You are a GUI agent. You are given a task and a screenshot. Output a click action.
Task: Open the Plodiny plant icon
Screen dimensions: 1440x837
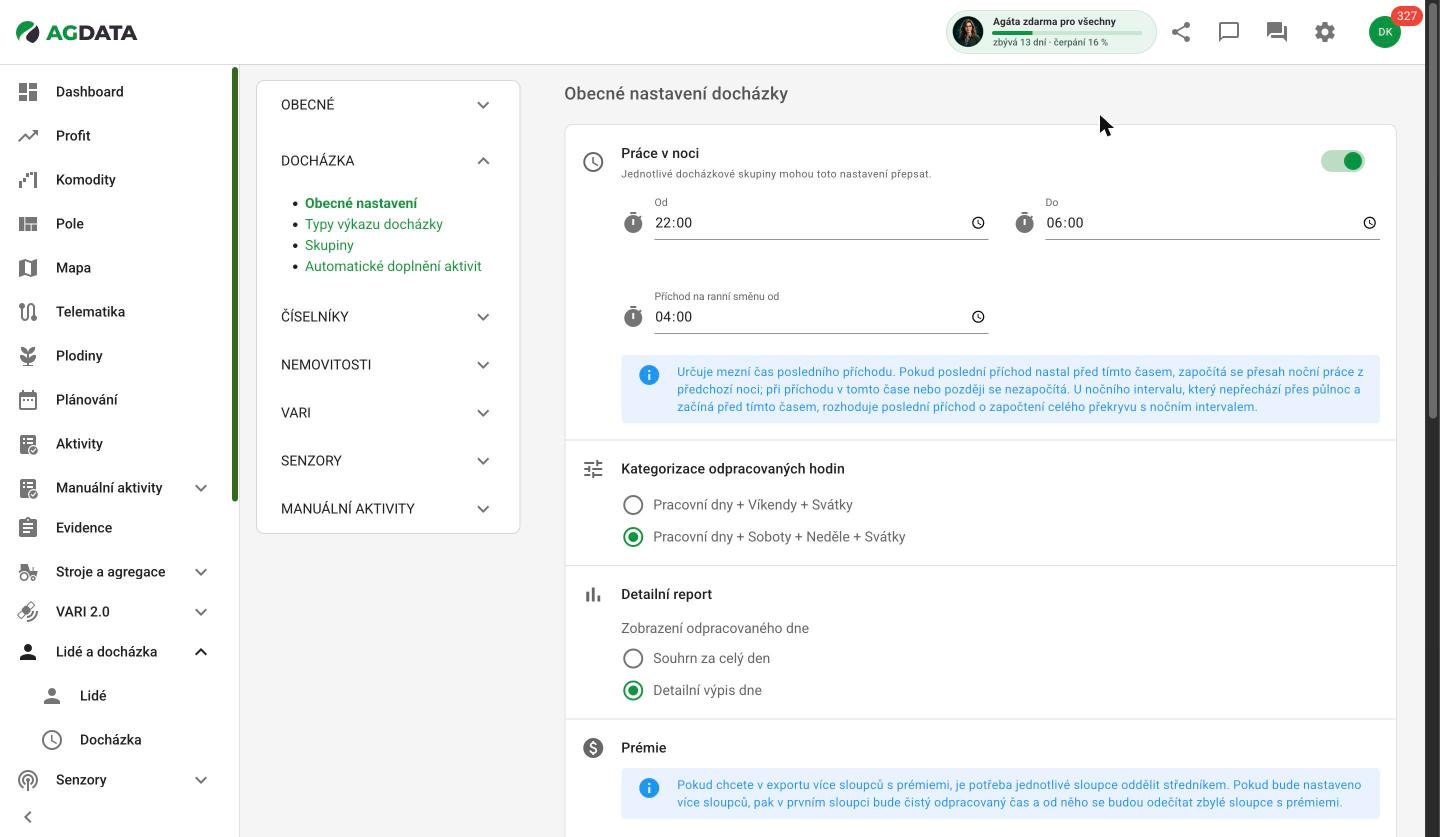point(28,356)
